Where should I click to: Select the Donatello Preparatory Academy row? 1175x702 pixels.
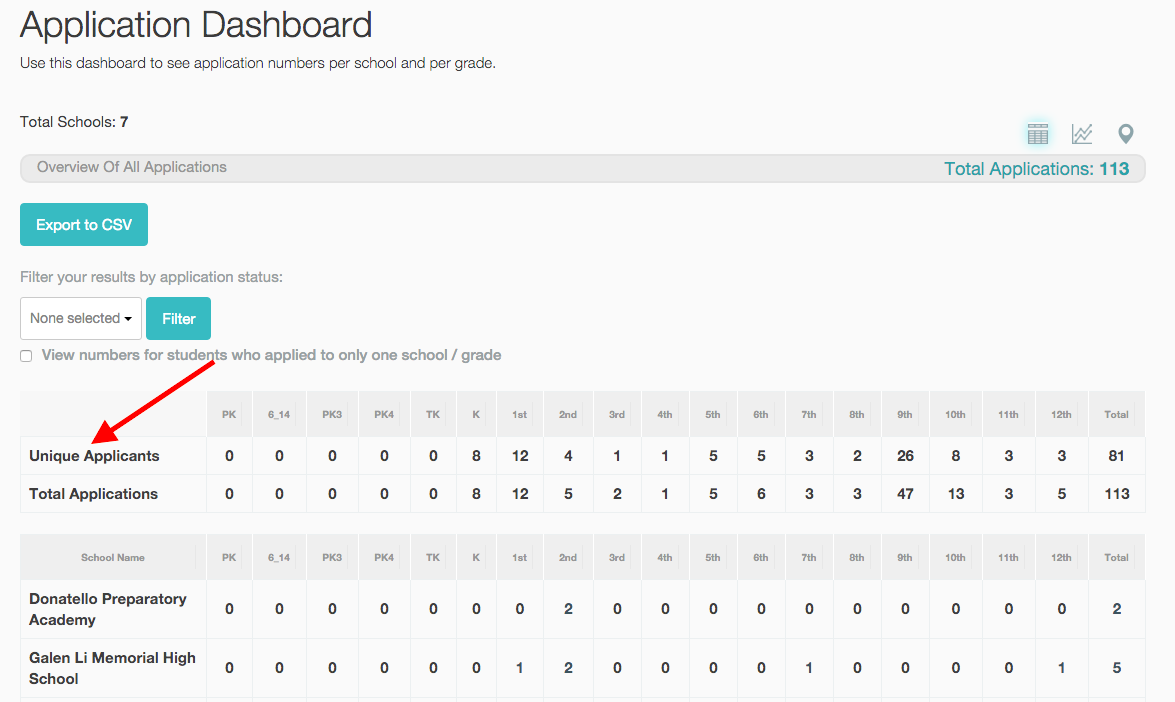pyautogui.click(x=583, y=609)
